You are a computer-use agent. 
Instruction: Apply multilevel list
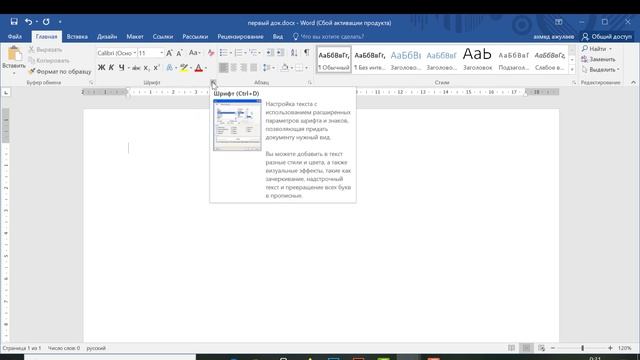[x=253, y=53]
